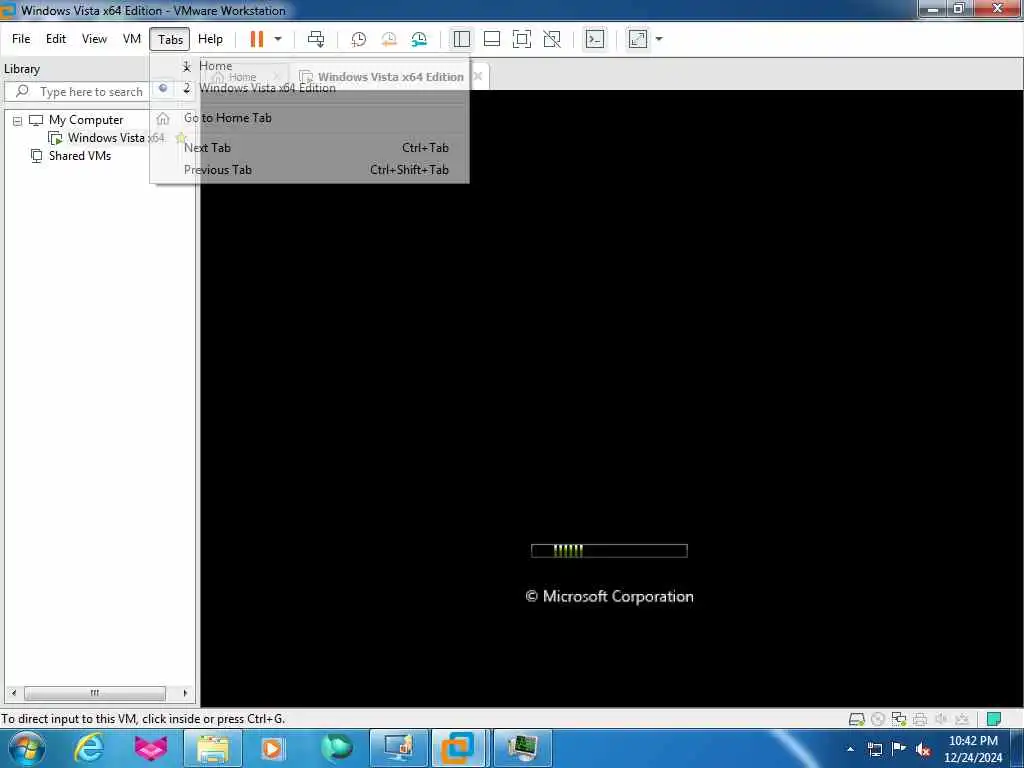Open the monitor app on taskbar

(398, 748)
